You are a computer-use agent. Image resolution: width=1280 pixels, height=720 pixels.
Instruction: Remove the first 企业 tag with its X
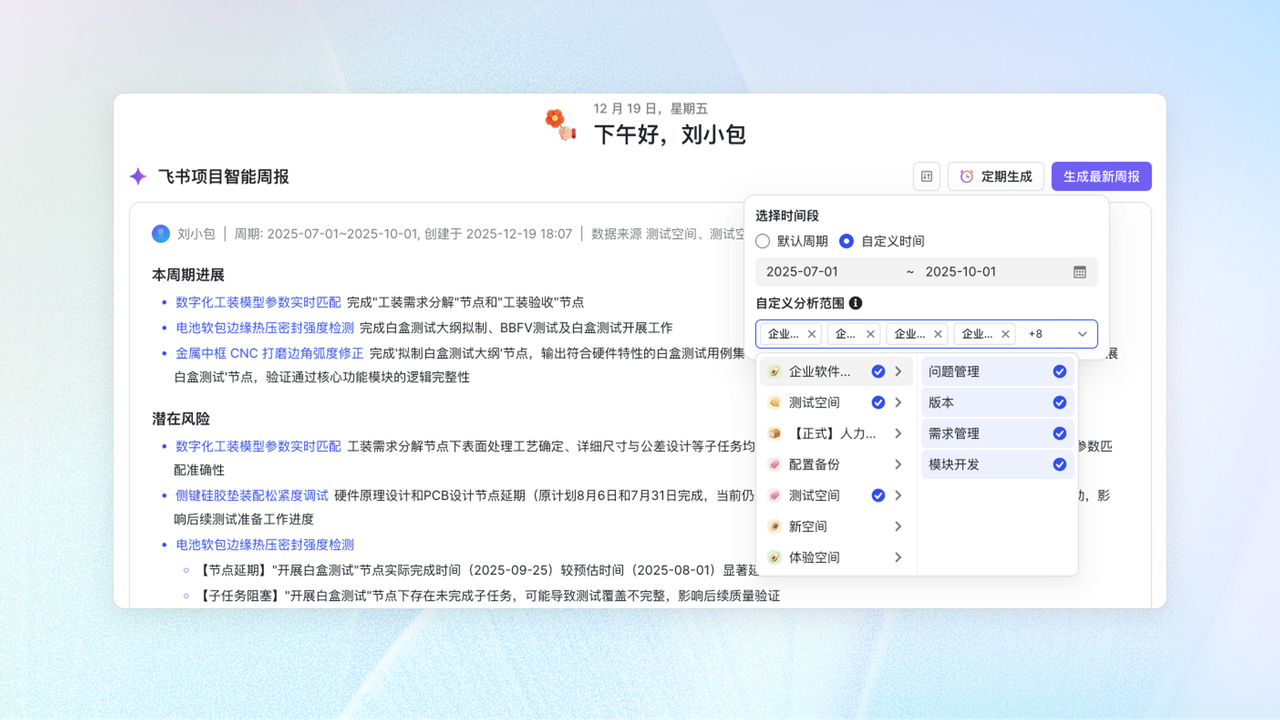click(x=812, y=334)
